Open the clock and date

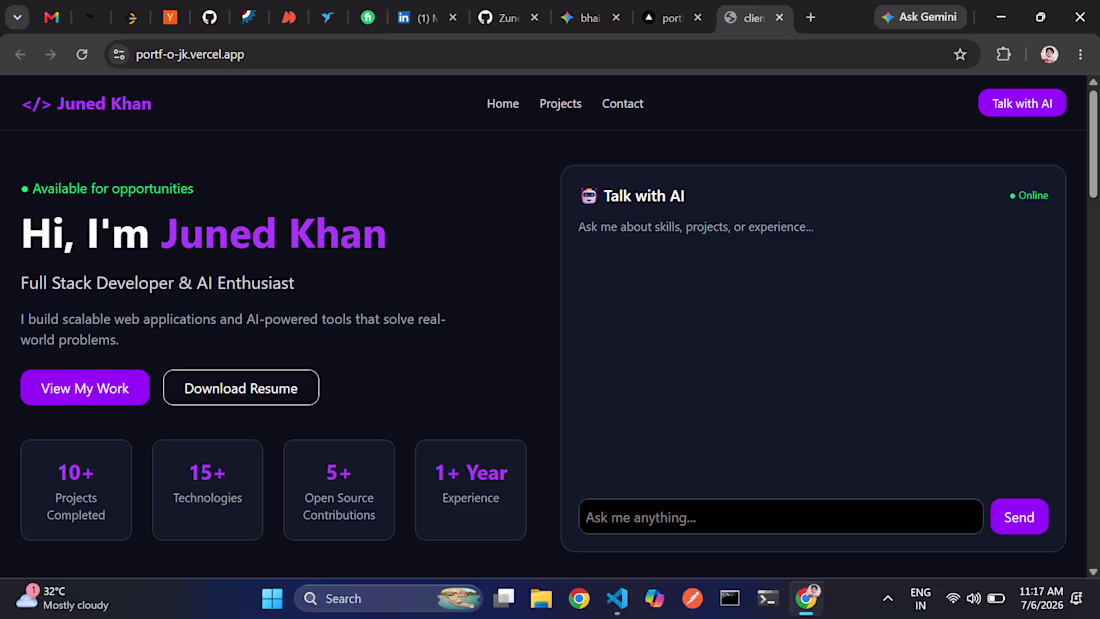coord(1042,599)
